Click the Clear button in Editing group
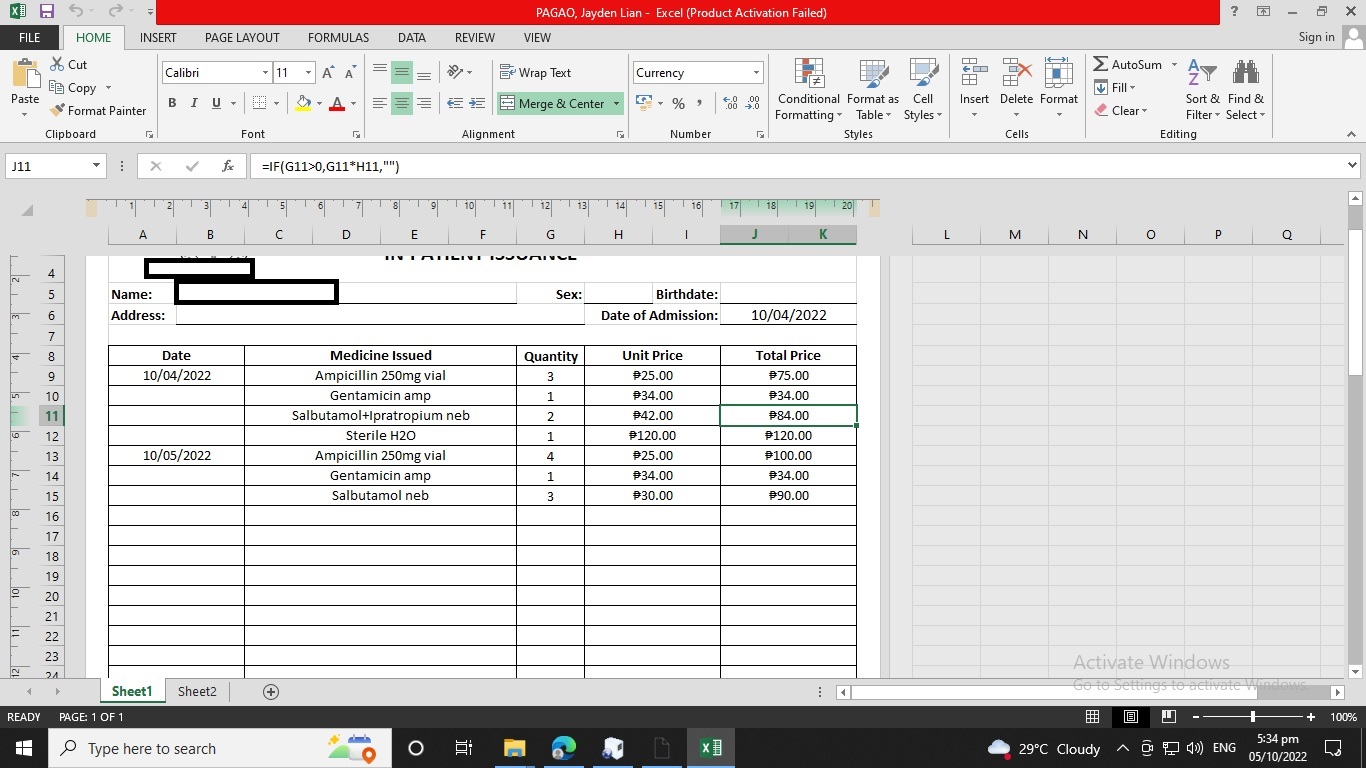The image size is (1366, 768). [x=1120, y=111]
